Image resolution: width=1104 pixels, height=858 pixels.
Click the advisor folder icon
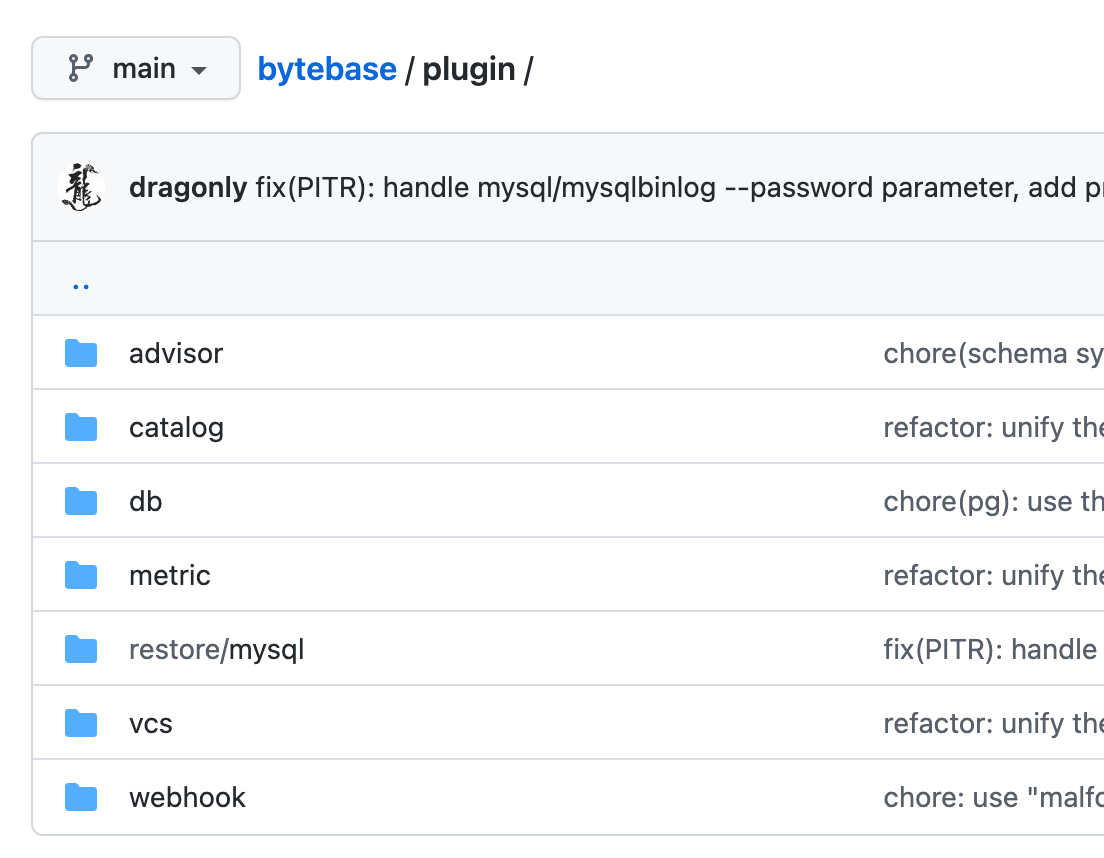(81, 353)
